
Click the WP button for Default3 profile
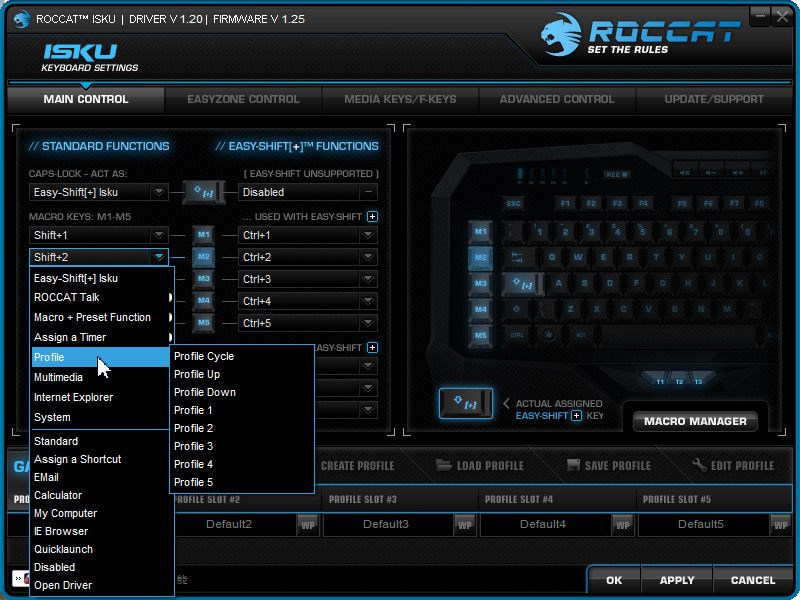click(x=464, y=524)
